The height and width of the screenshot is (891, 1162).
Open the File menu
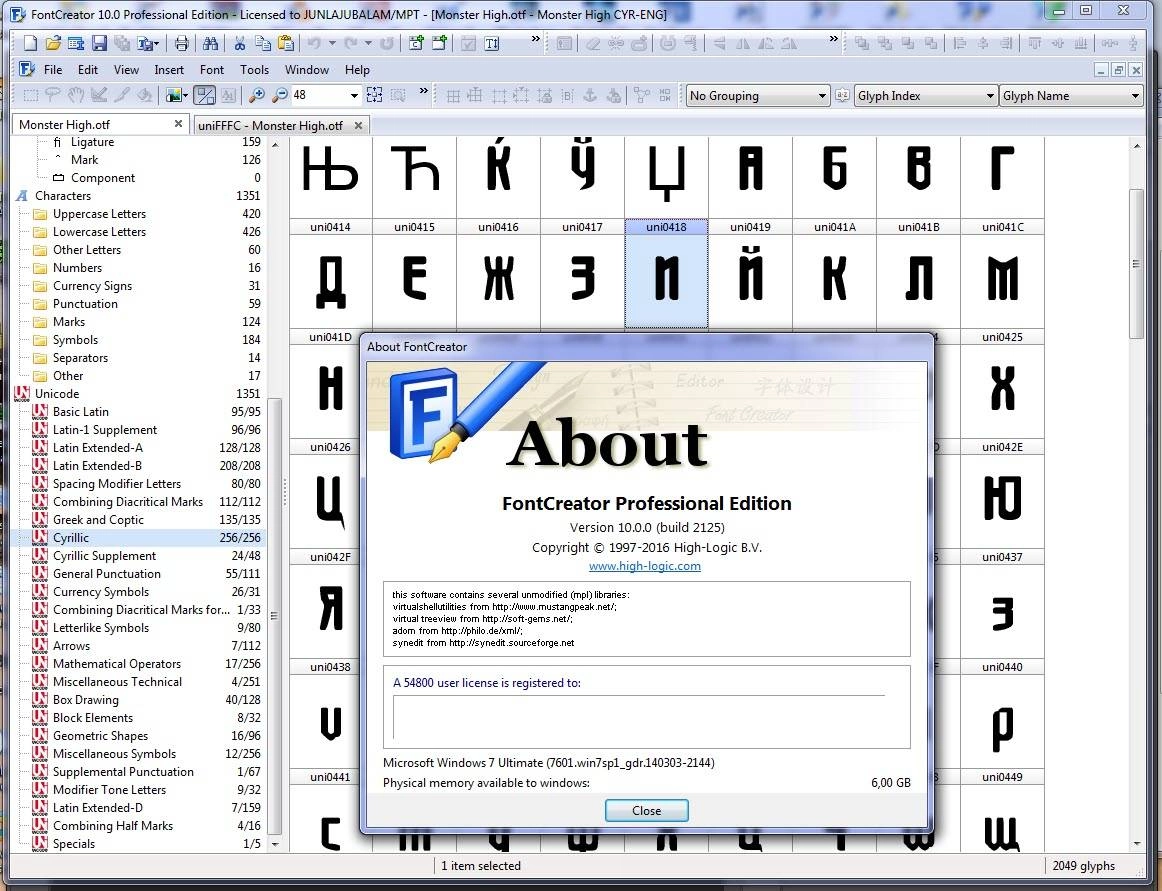click(x=53, y=70)
